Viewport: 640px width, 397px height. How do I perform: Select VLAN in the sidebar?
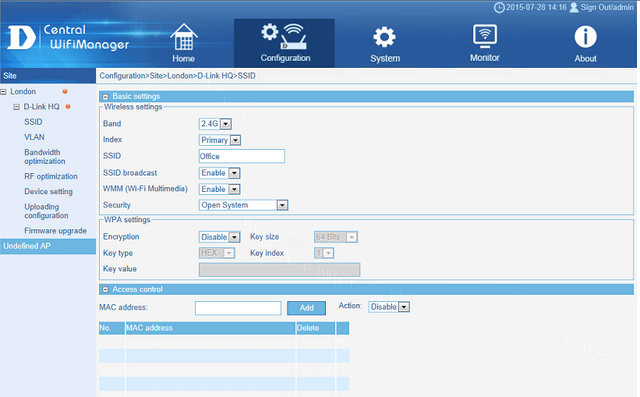[x=34, y=137]
